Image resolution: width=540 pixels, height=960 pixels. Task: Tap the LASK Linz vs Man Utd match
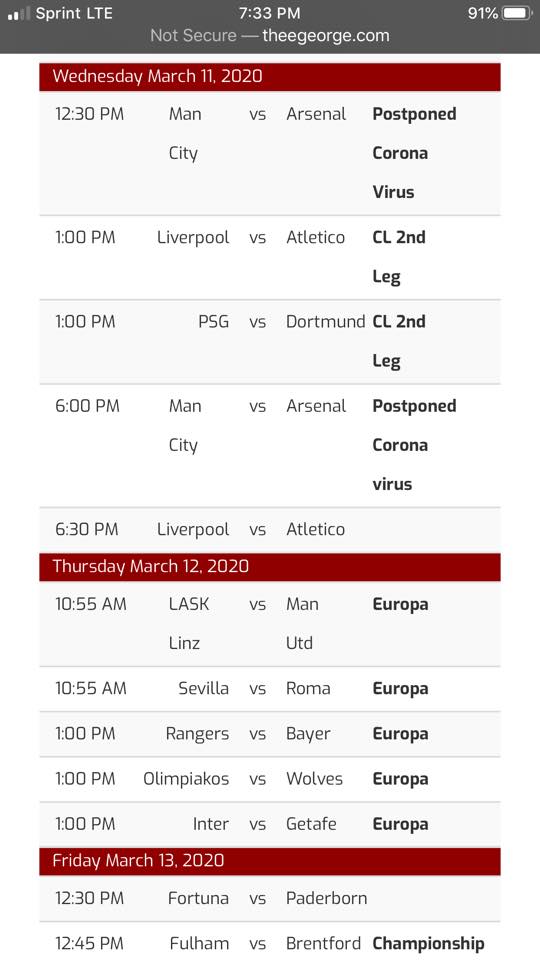click(x=270, y=623)
